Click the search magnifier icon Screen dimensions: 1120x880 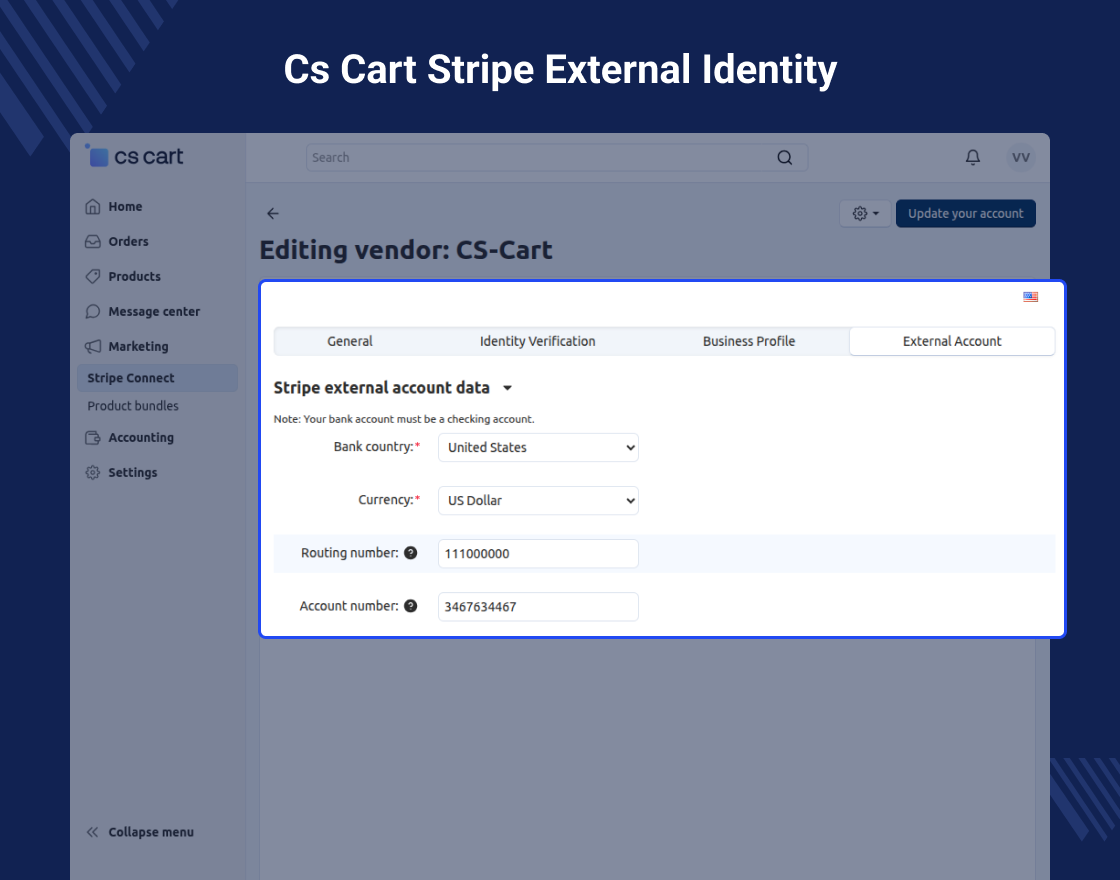(x=784, y=158)
